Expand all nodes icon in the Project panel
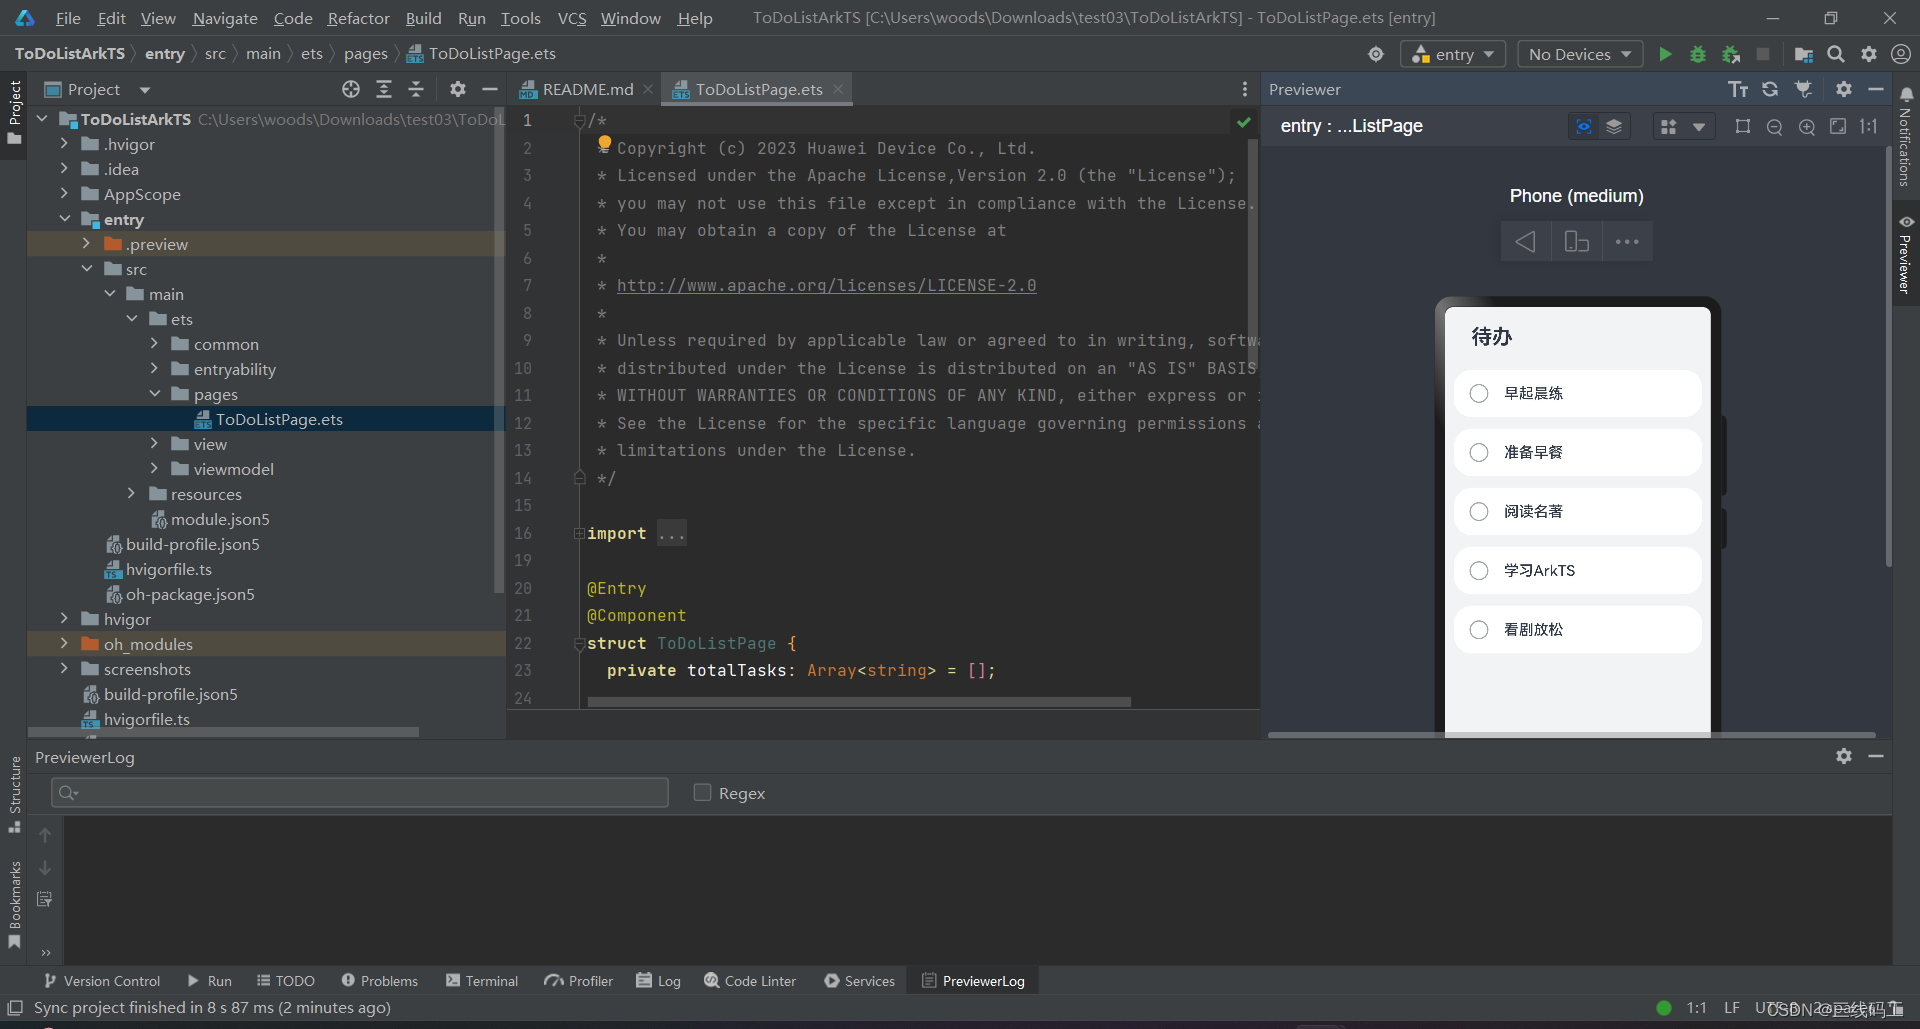The height and width of the screenshot is (1029, 1920). coord(384,89)
